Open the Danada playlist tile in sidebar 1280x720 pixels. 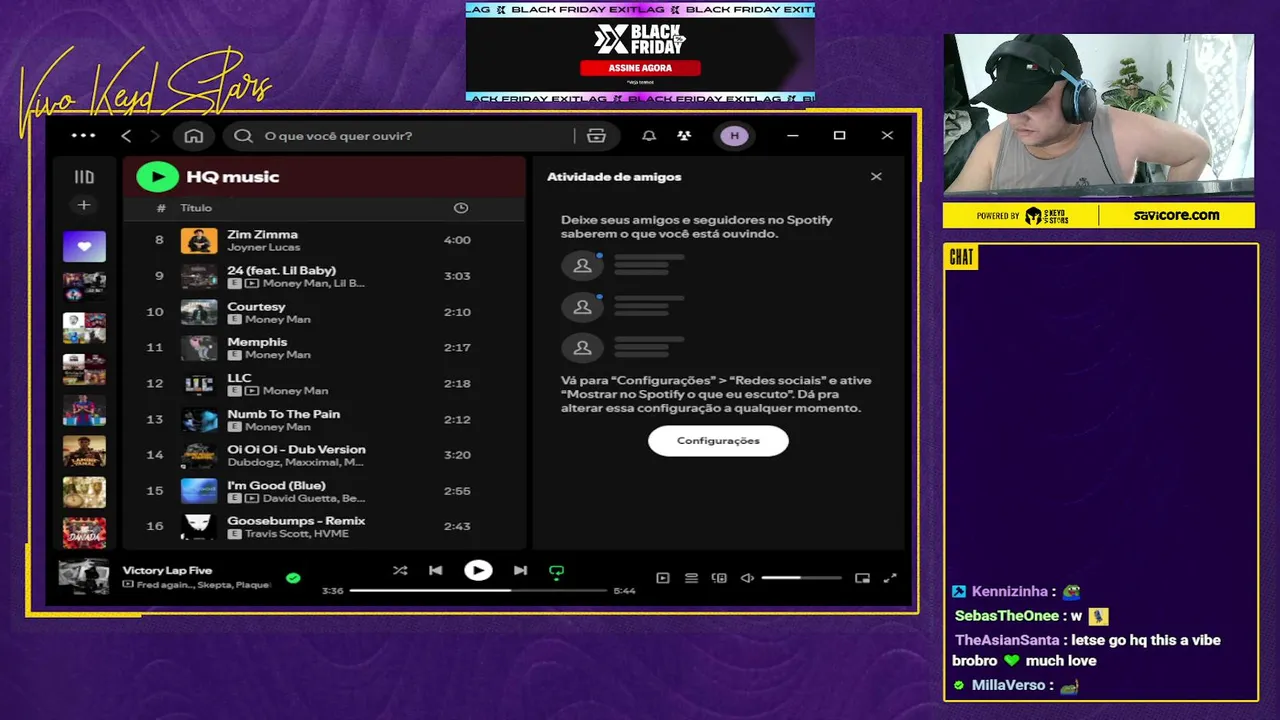tap(84, 532)
